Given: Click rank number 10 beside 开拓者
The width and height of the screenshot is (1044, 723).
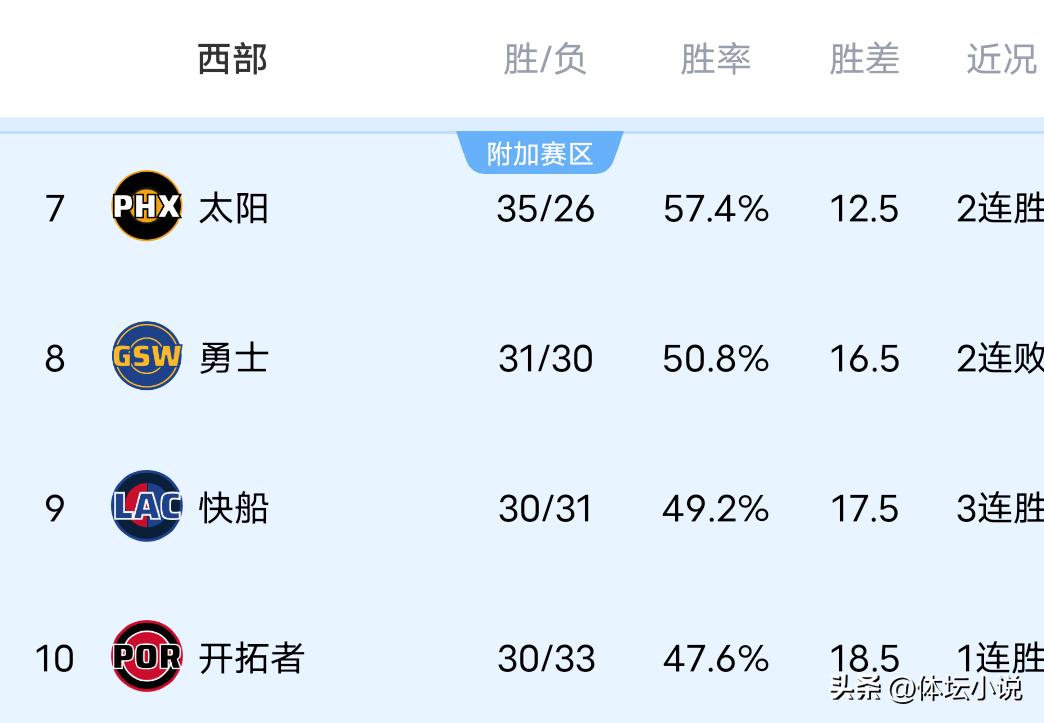Looking at the screenshot, I should [54, 659].
